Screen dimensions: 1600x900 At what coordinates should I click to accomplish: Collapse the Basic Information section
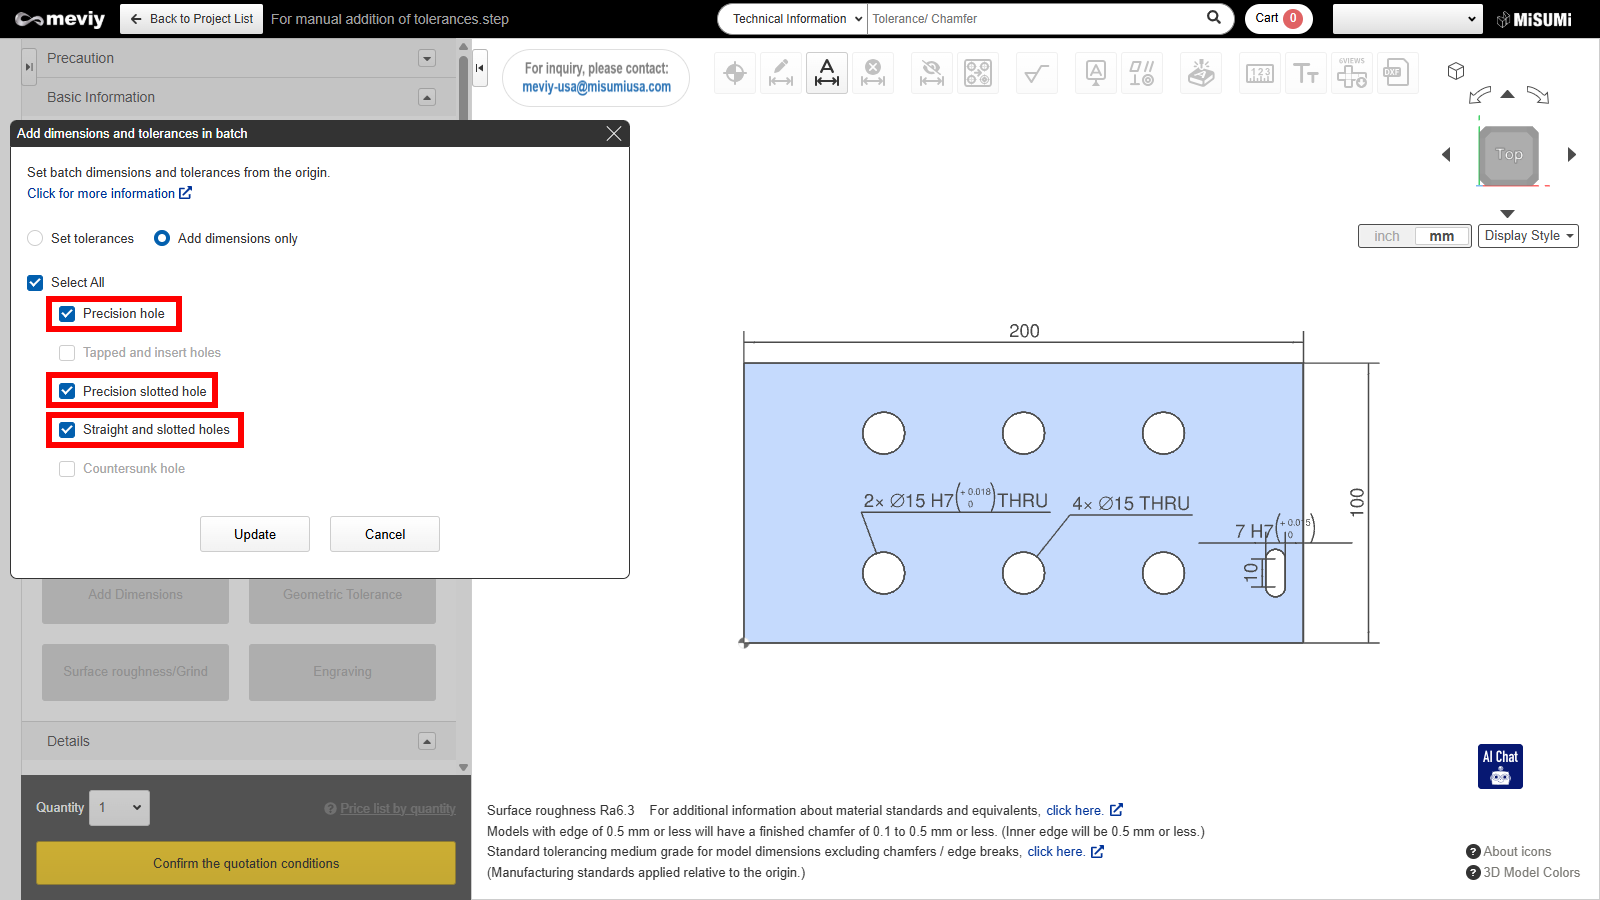(427, 97)
